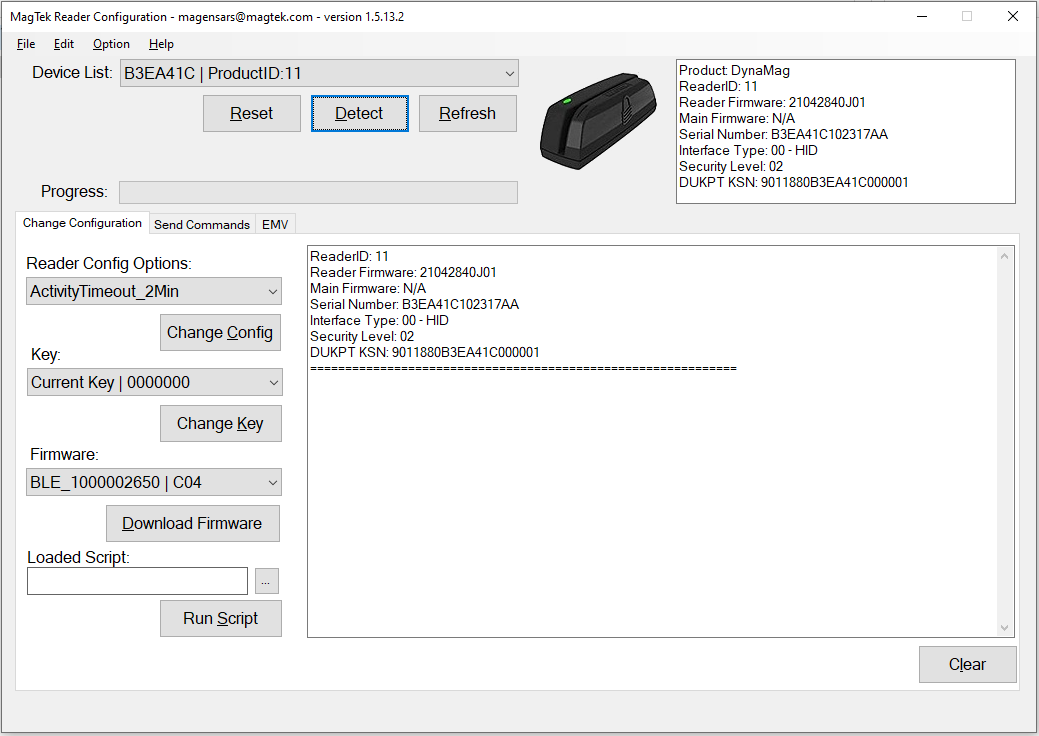Click the Reset button

252,113
